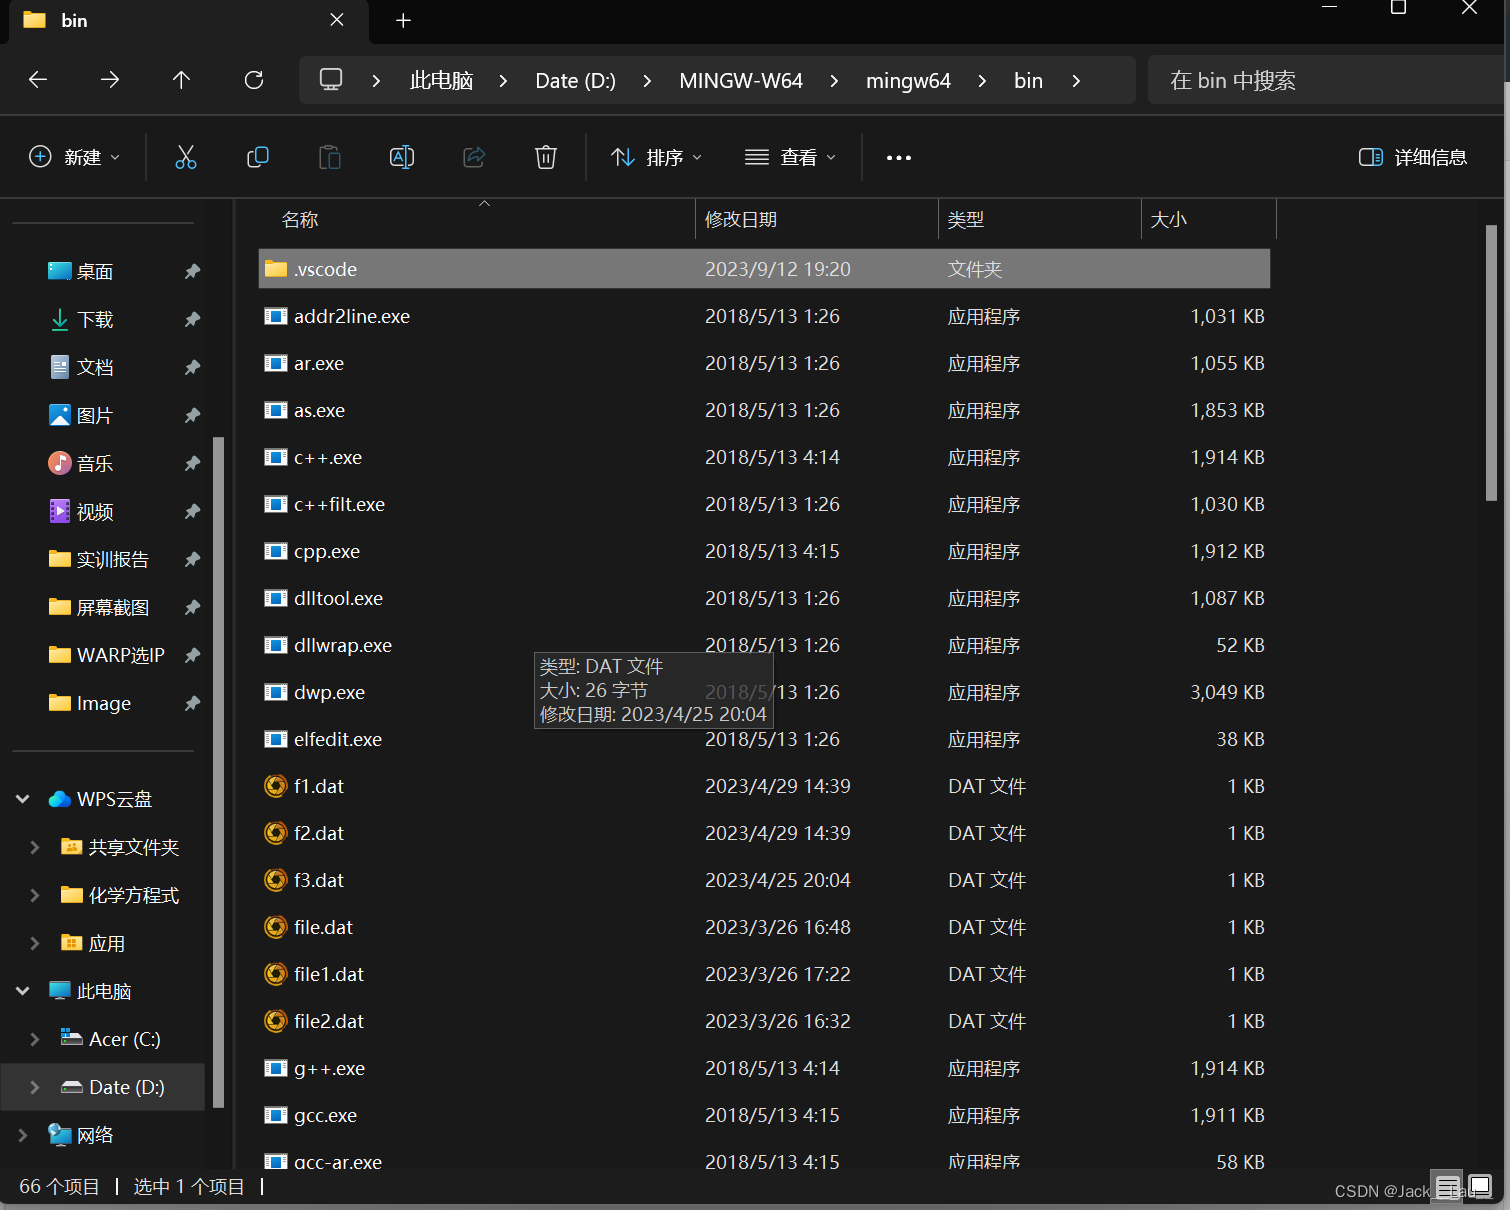Click the Delete trash can icon

point(546,157)
